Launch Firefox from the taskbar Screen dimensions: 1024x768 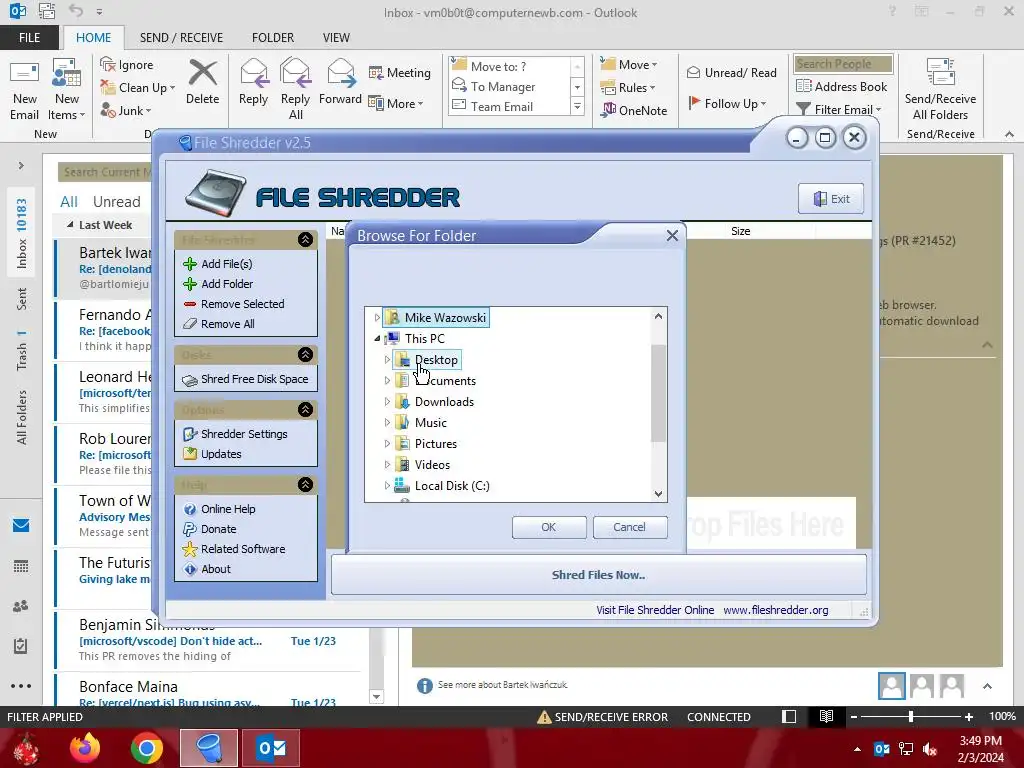click(86, 748)
